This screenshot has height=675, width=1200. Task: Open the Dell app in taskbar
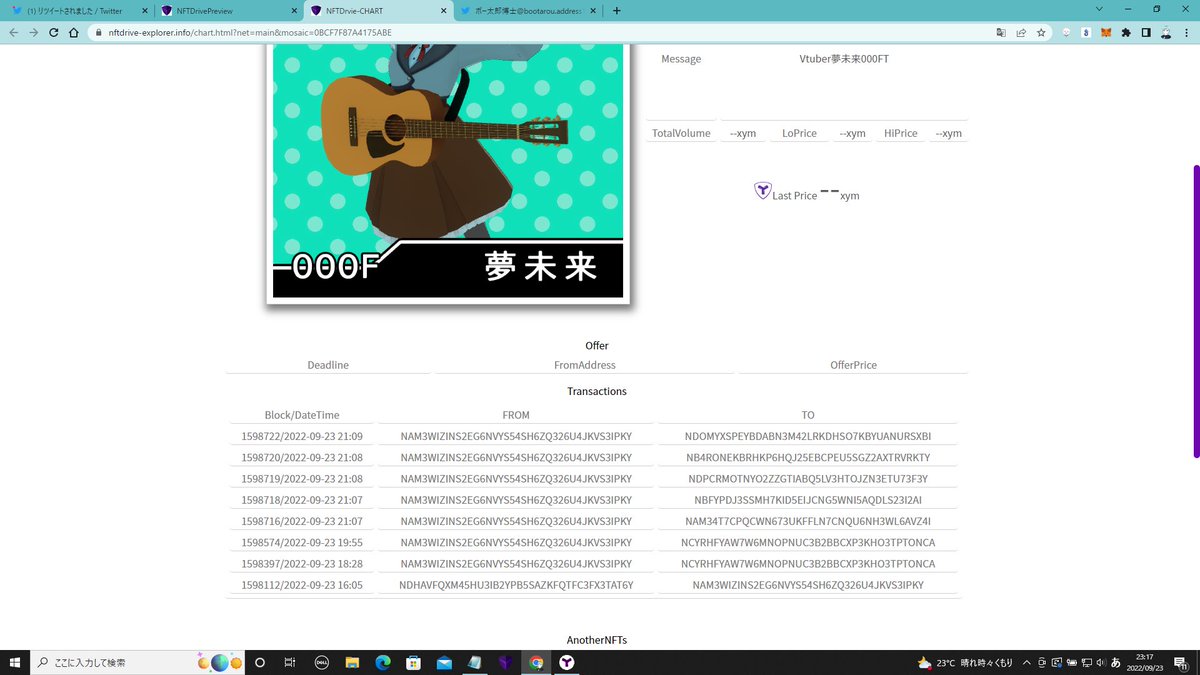point(321,662)
